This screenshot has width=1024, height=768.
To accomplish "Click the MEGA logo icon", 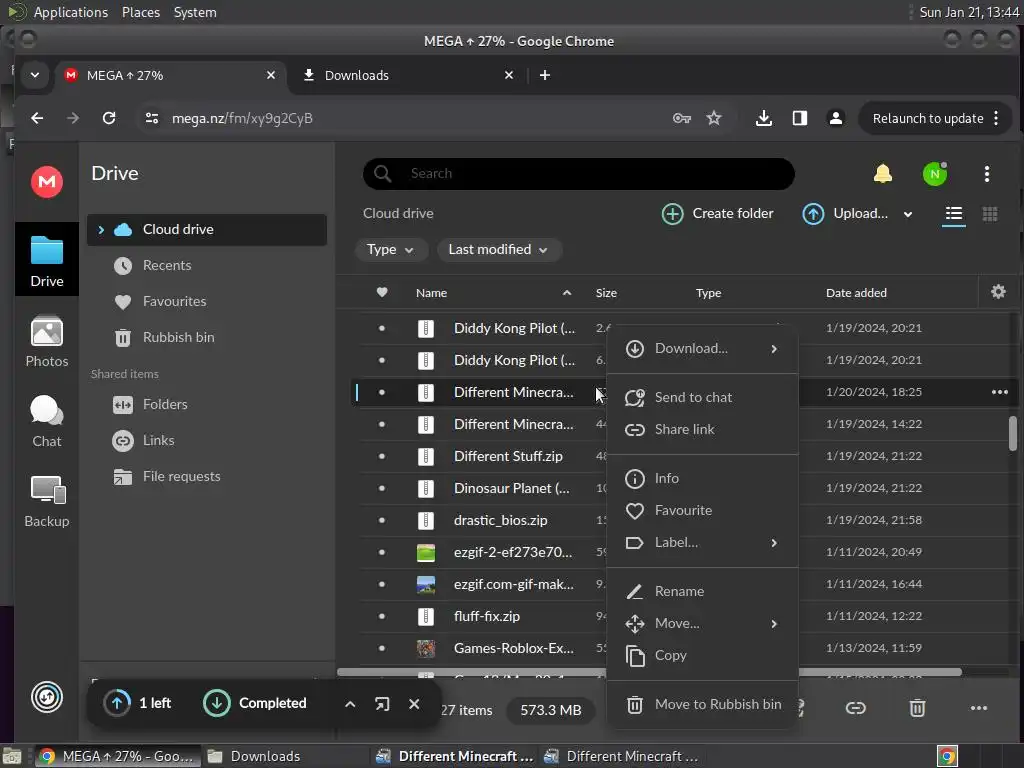I will click(46, 182).
